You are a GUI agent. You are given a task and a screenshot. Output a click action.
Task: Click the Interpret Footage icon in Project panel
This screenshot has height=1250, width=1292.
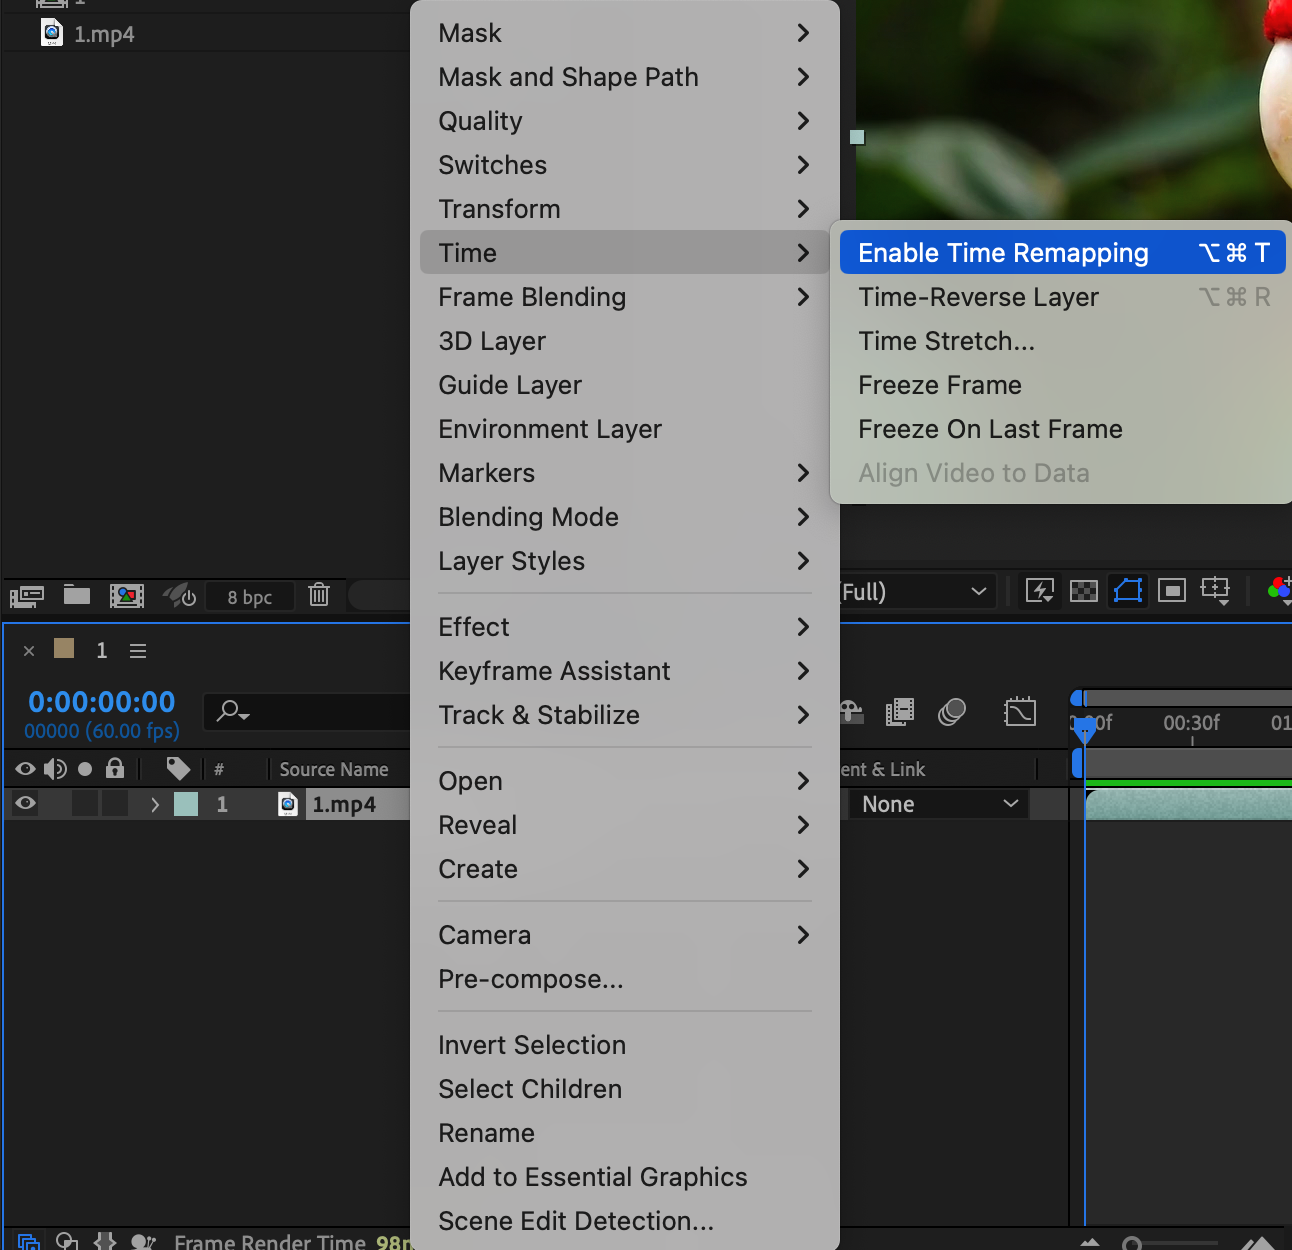(26, 596)
